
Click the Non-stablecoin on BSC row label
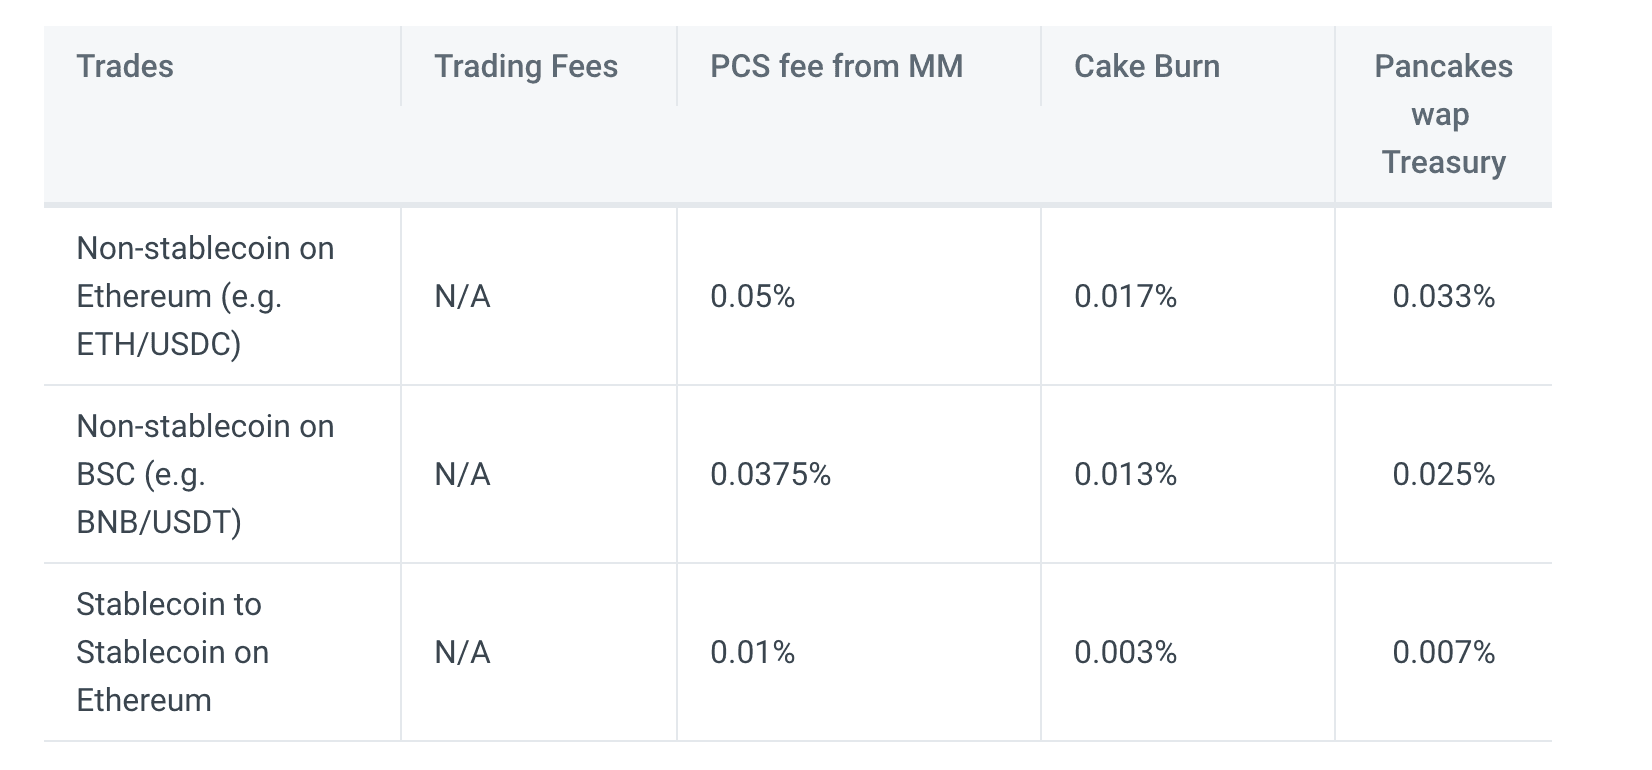coord(205,474)
